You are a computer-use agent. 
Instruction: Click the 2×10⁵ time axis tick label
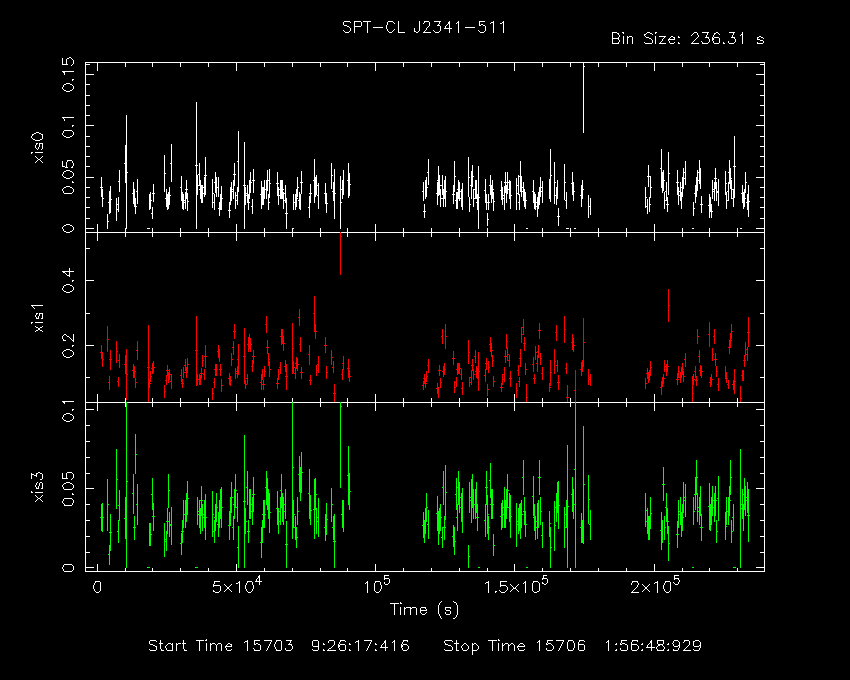click(655, 586)
